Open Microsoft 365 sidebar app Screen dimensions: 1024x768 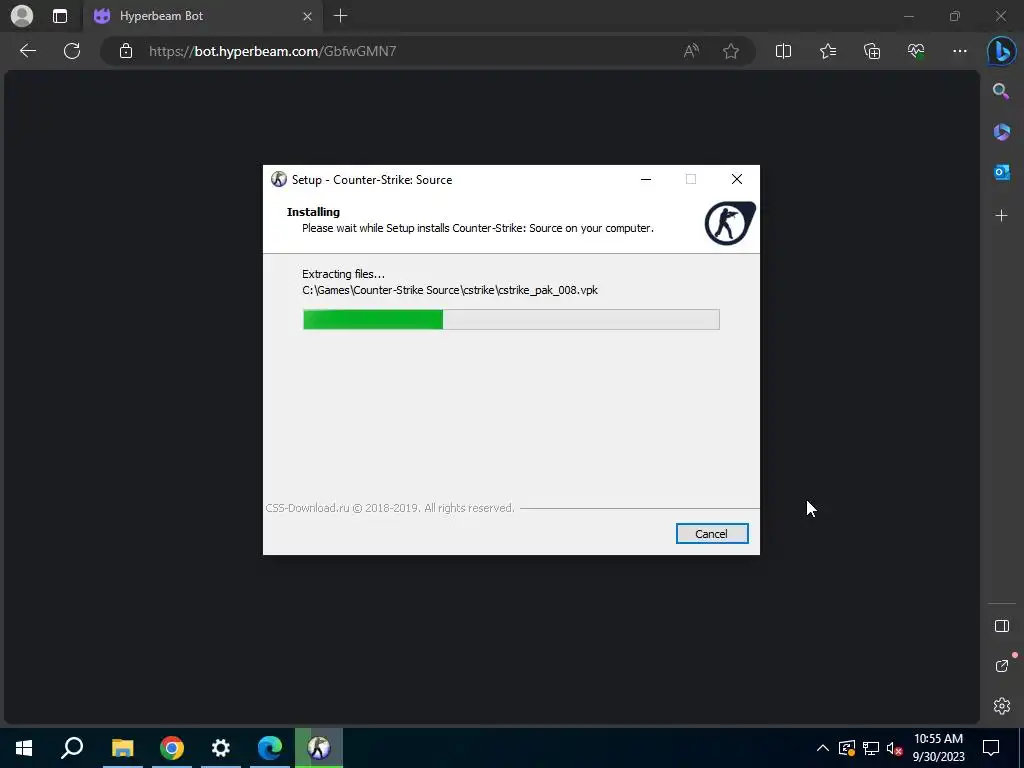click(x=1001, y=131)
